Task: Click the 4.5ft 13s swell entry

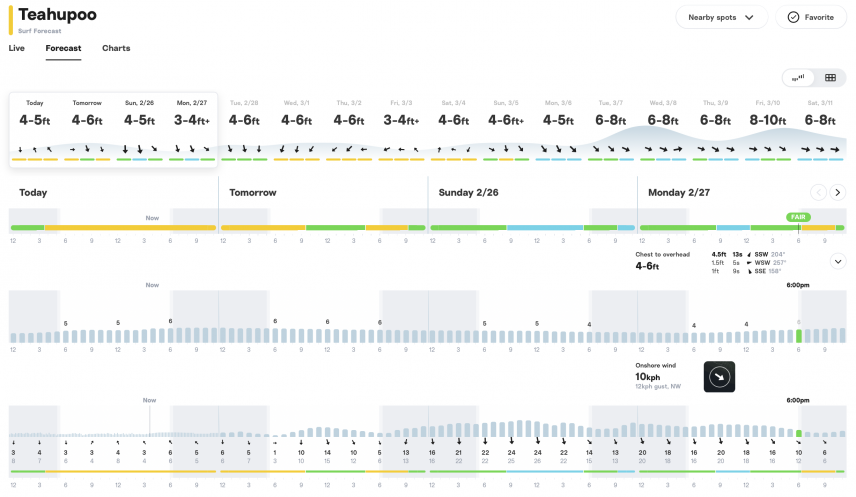Action: (x=727, y=255)
